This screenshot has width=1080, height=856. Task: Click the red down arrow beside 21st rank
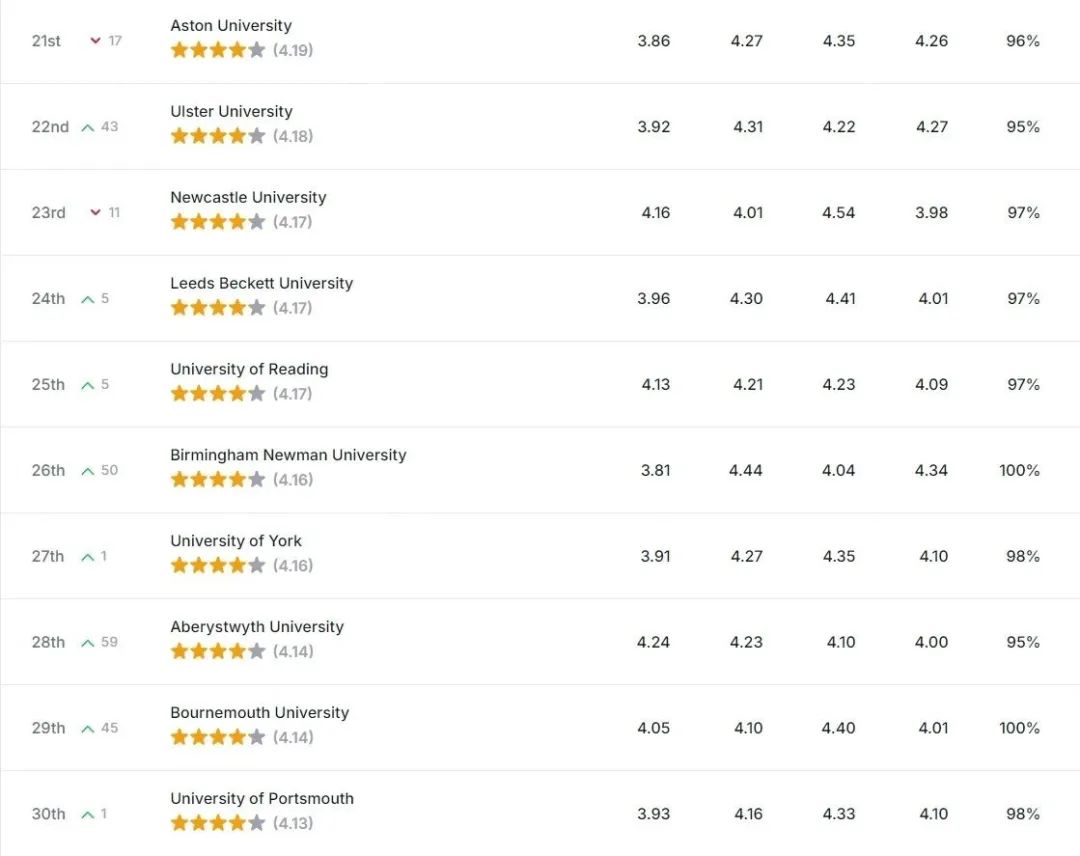tap(96, 41)
